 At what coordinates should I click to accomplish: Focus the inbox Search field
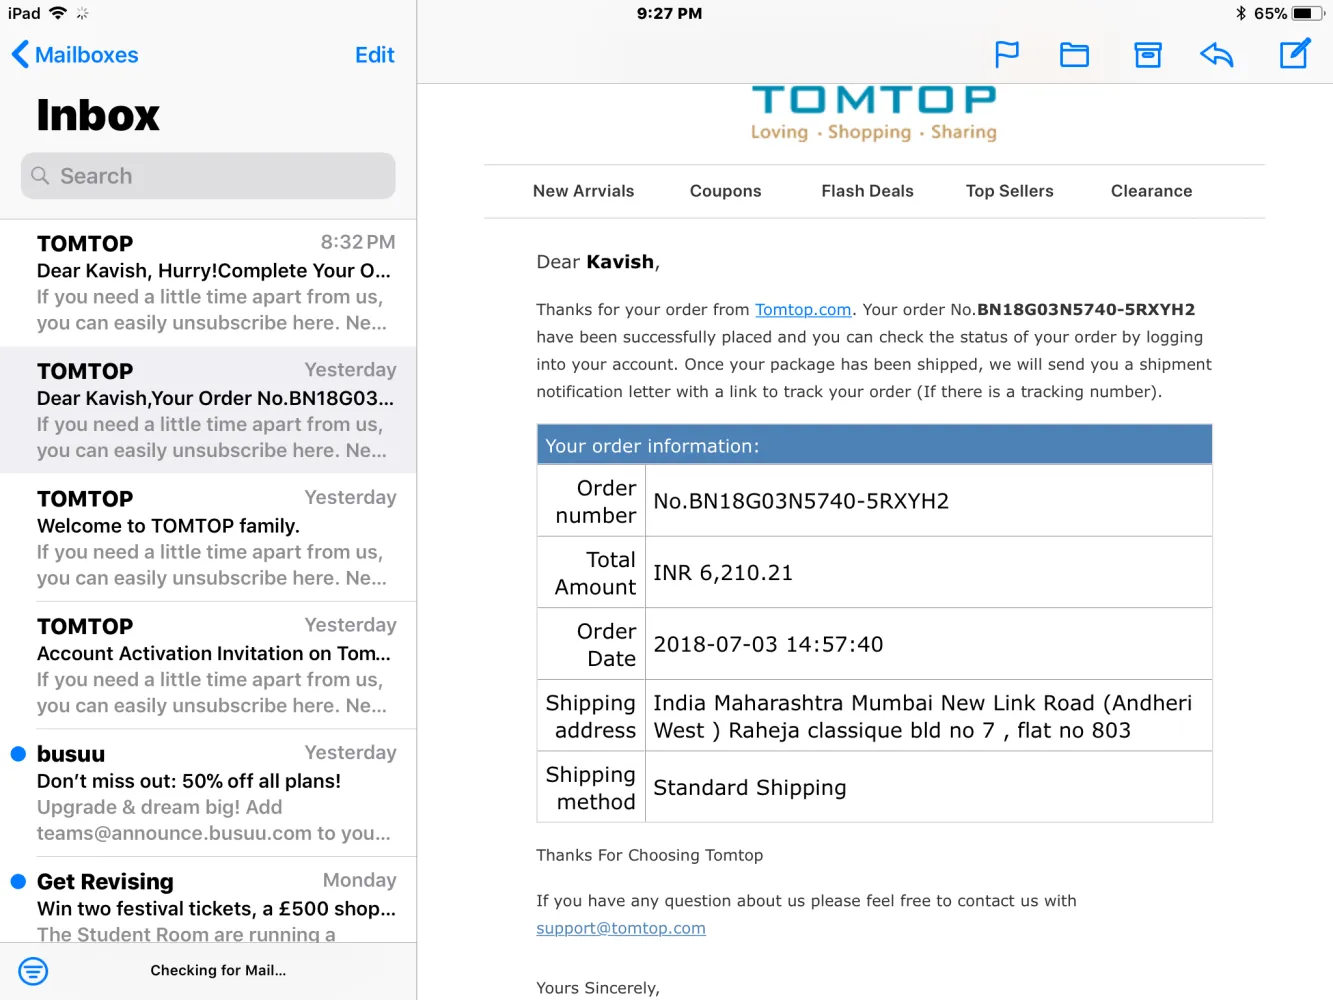(208, 176)
